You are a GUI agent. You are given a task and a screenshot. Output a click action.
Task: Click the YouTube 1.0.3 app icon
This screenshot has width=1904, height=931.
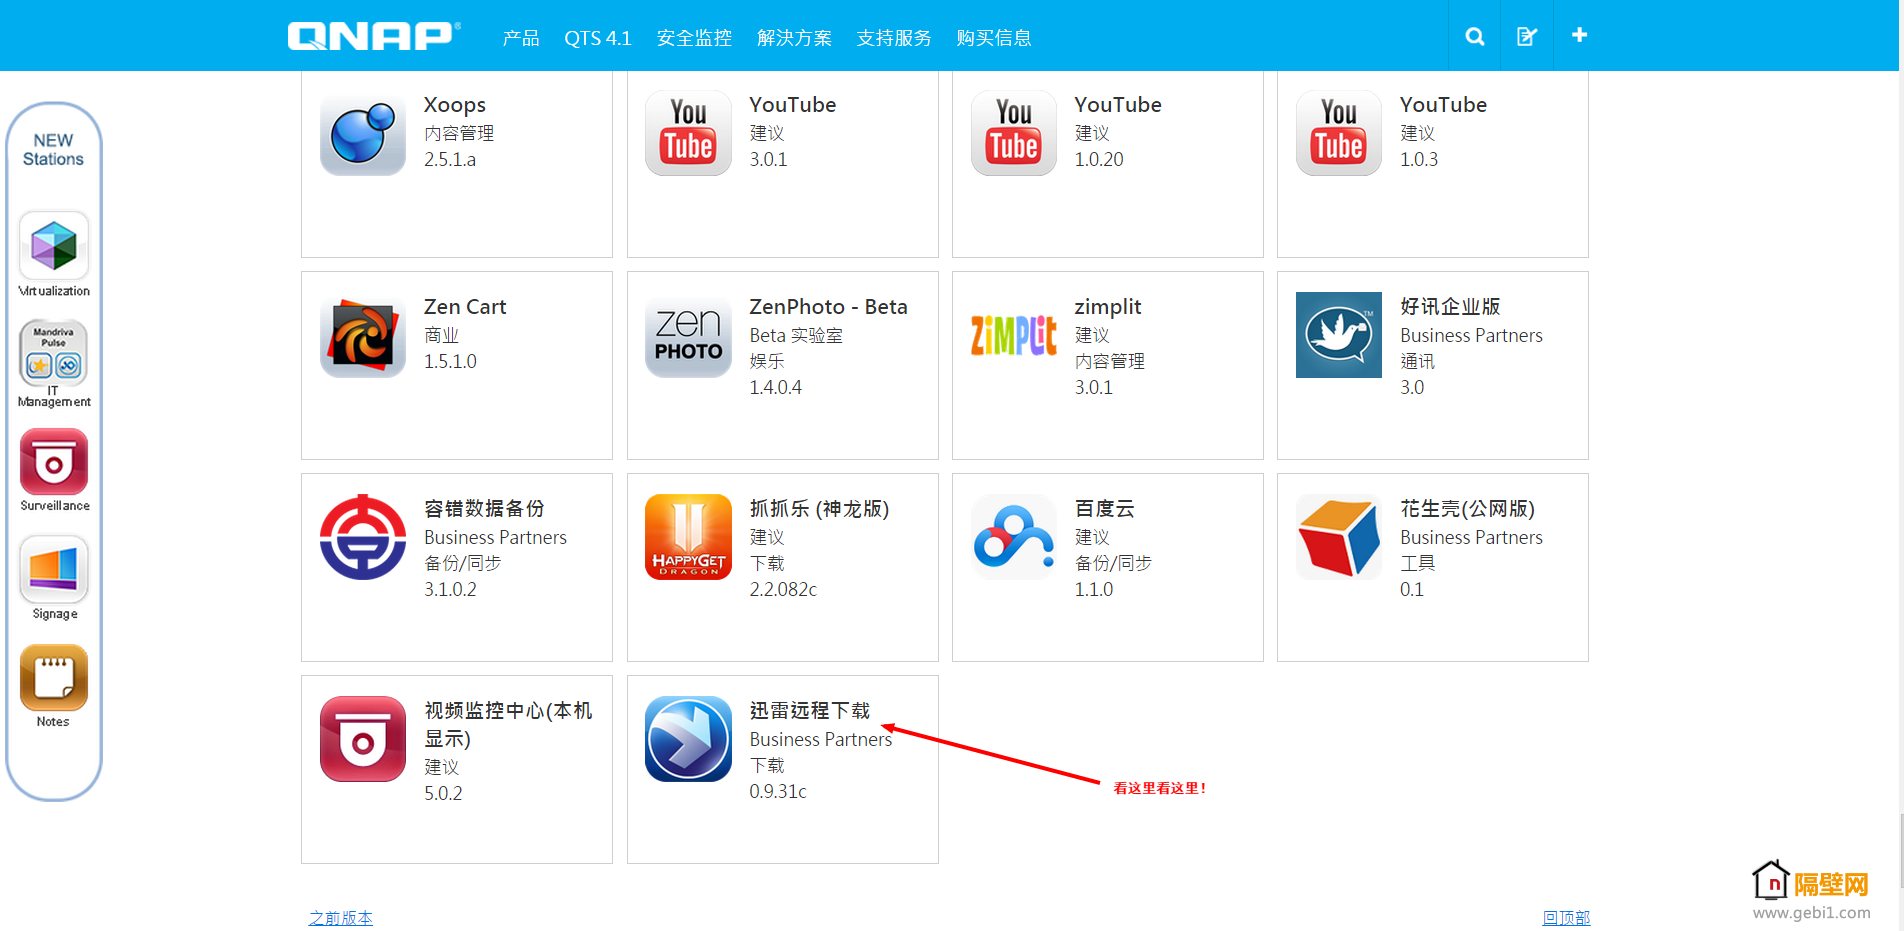coord(1339,133)
